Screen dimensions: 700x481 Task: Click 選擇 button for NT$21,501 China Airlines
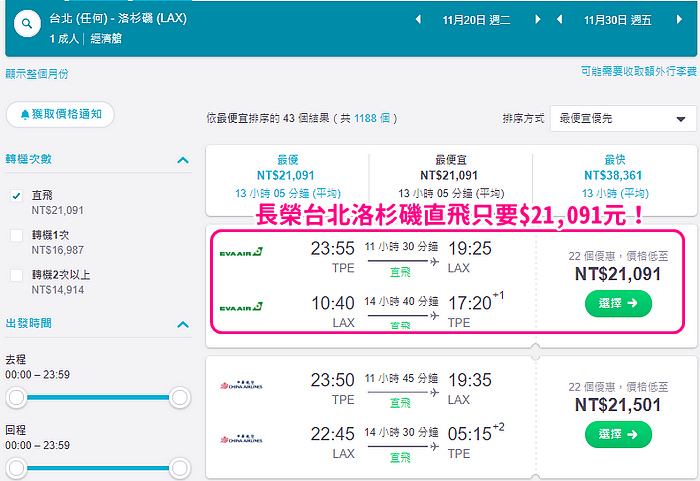(x=618, y=434)
